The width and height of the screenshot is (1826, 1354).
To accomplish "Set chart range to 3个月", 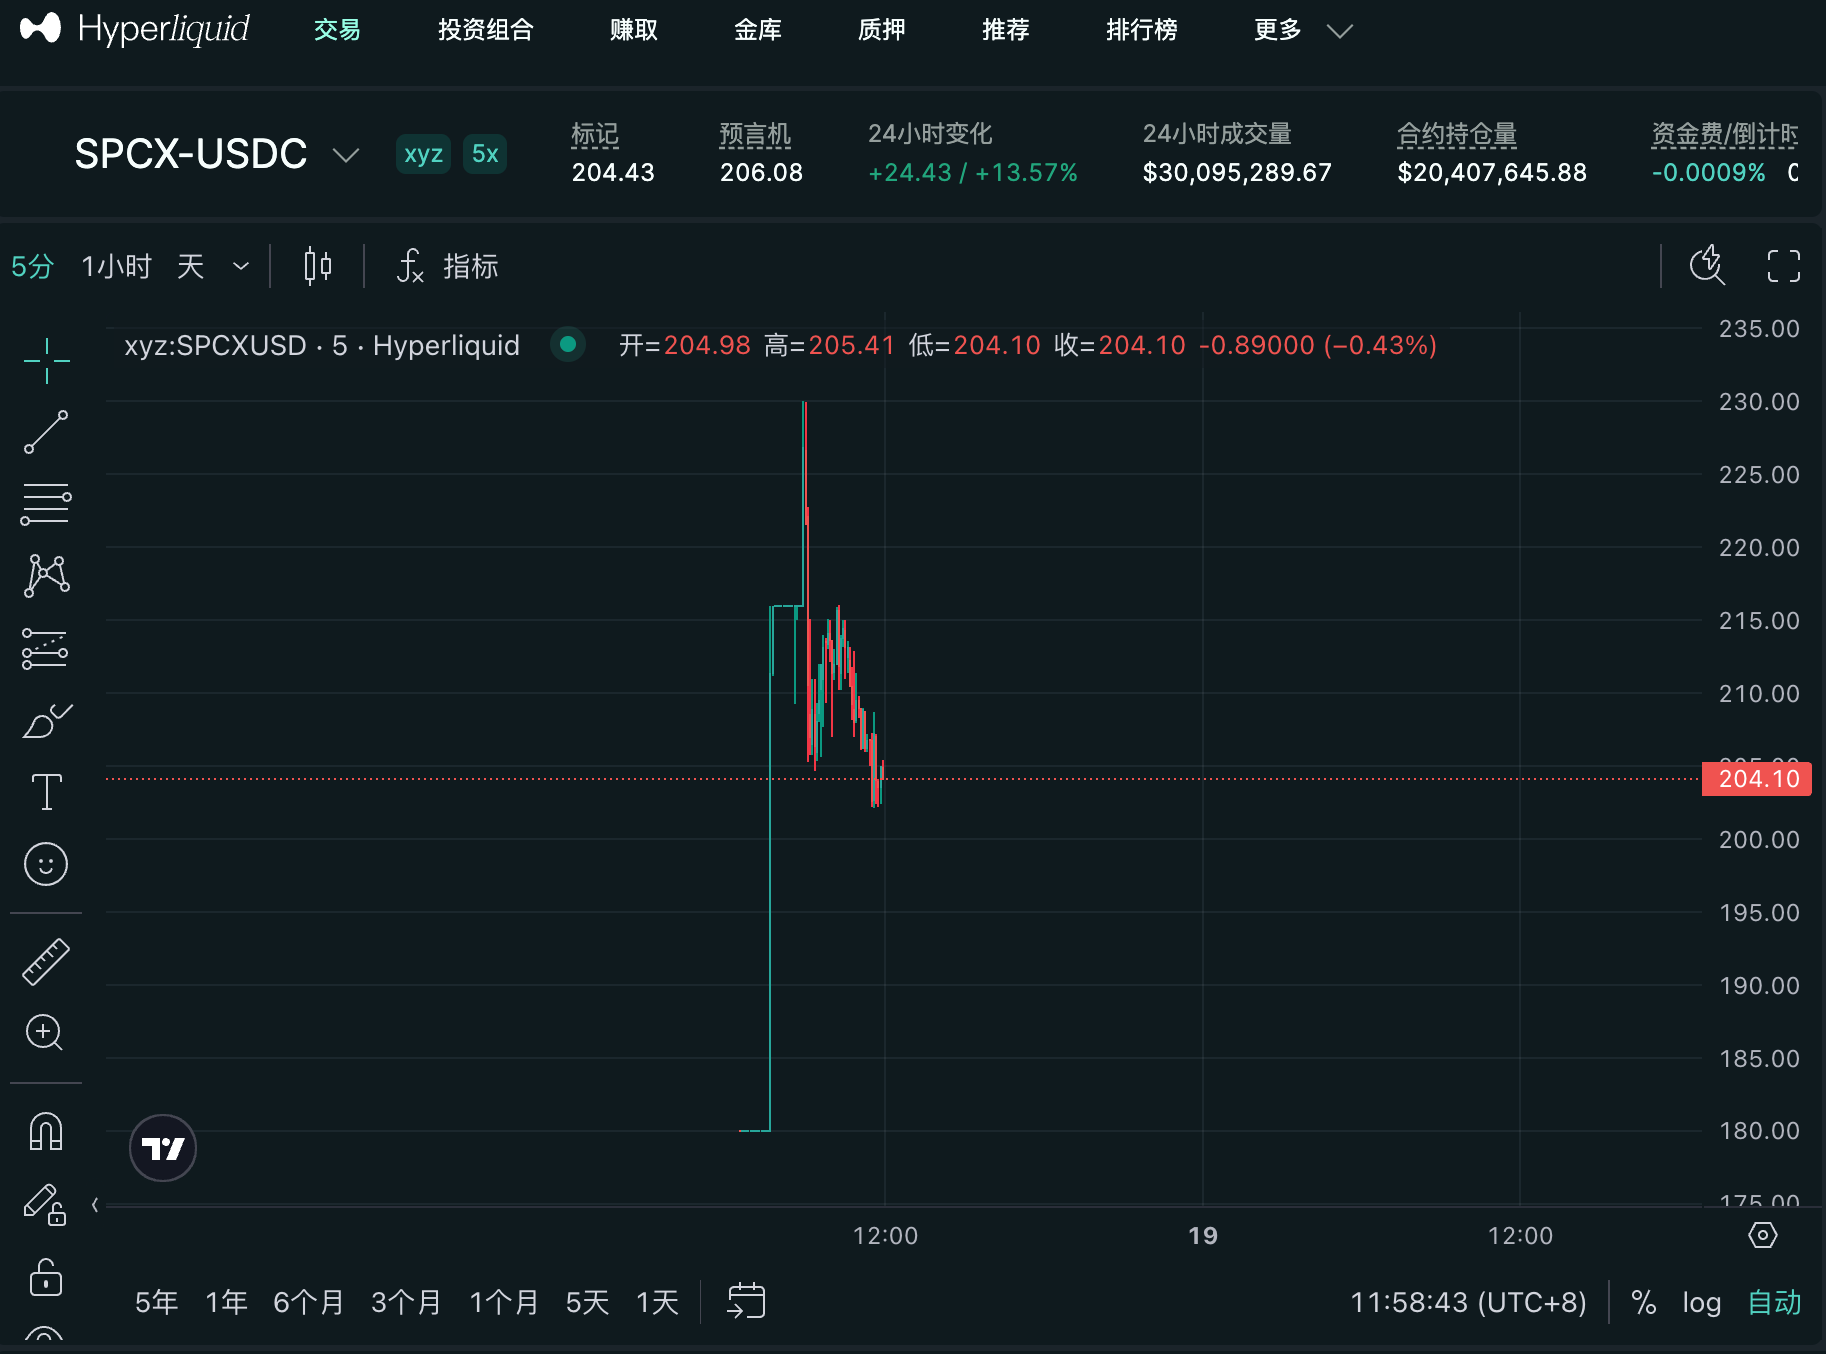I will point(406,1302).
